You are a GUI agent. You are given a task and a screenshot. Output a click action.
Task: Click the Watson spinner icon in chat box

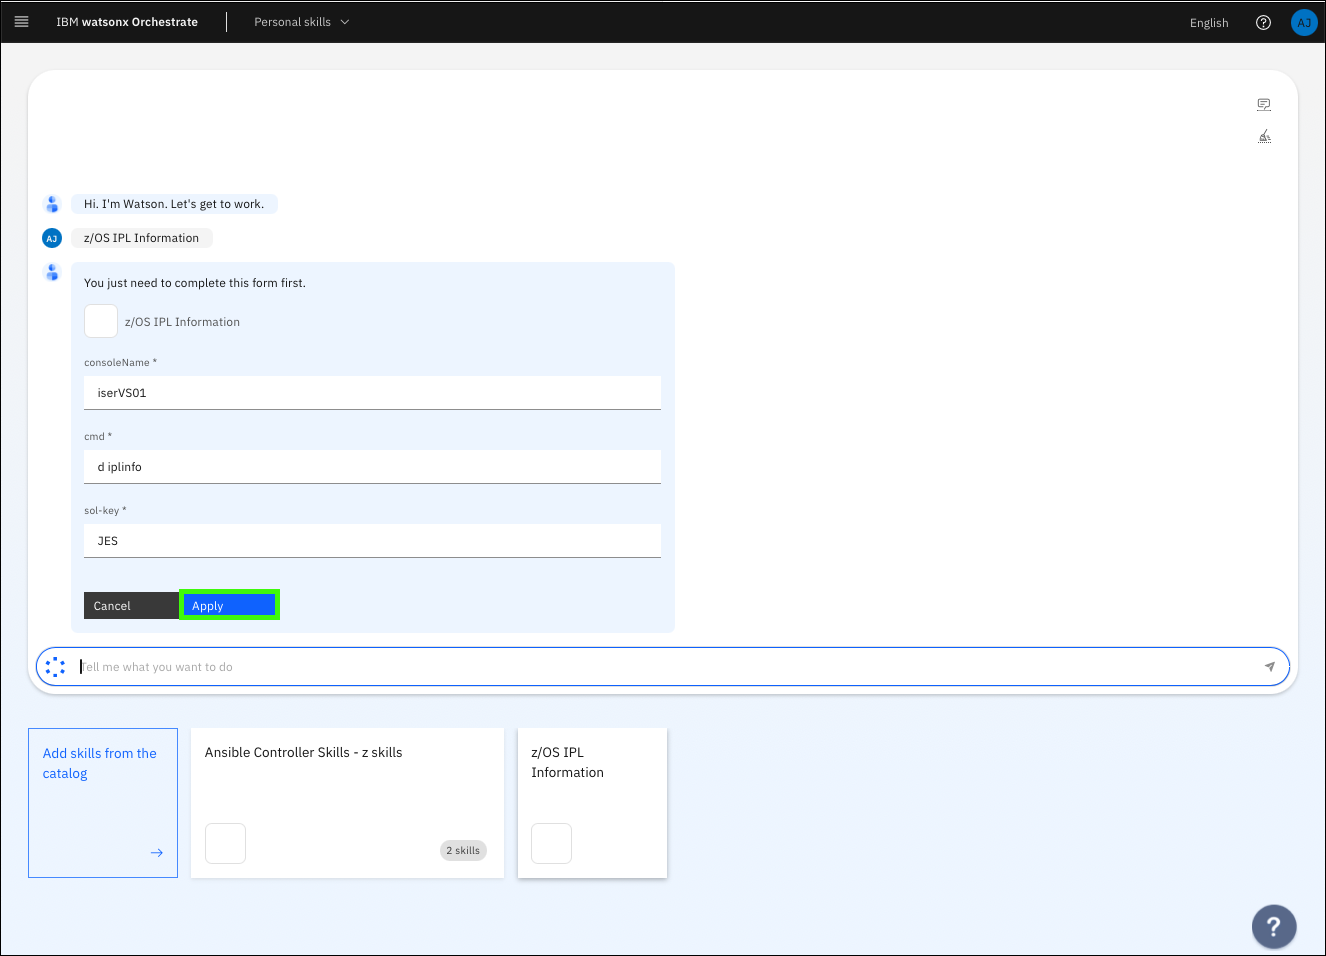pos(55,667)
